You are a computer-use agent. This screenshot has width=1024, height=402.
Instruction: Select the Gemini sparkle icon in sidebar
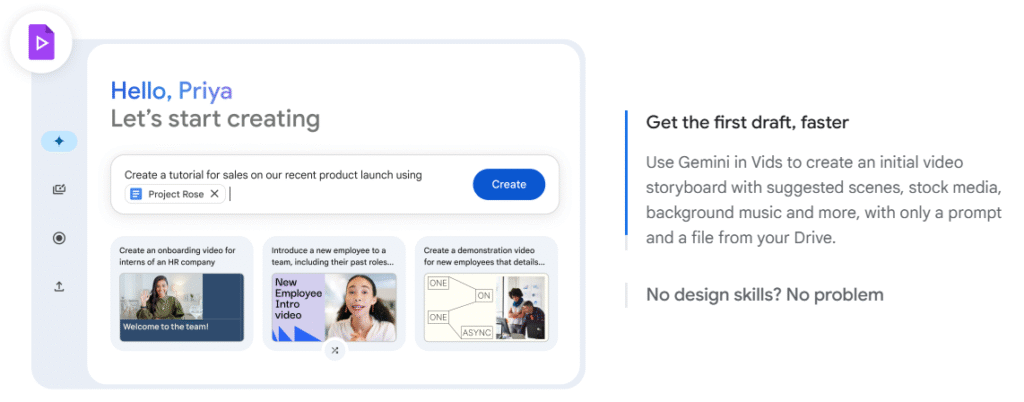(x=59, y=141)
